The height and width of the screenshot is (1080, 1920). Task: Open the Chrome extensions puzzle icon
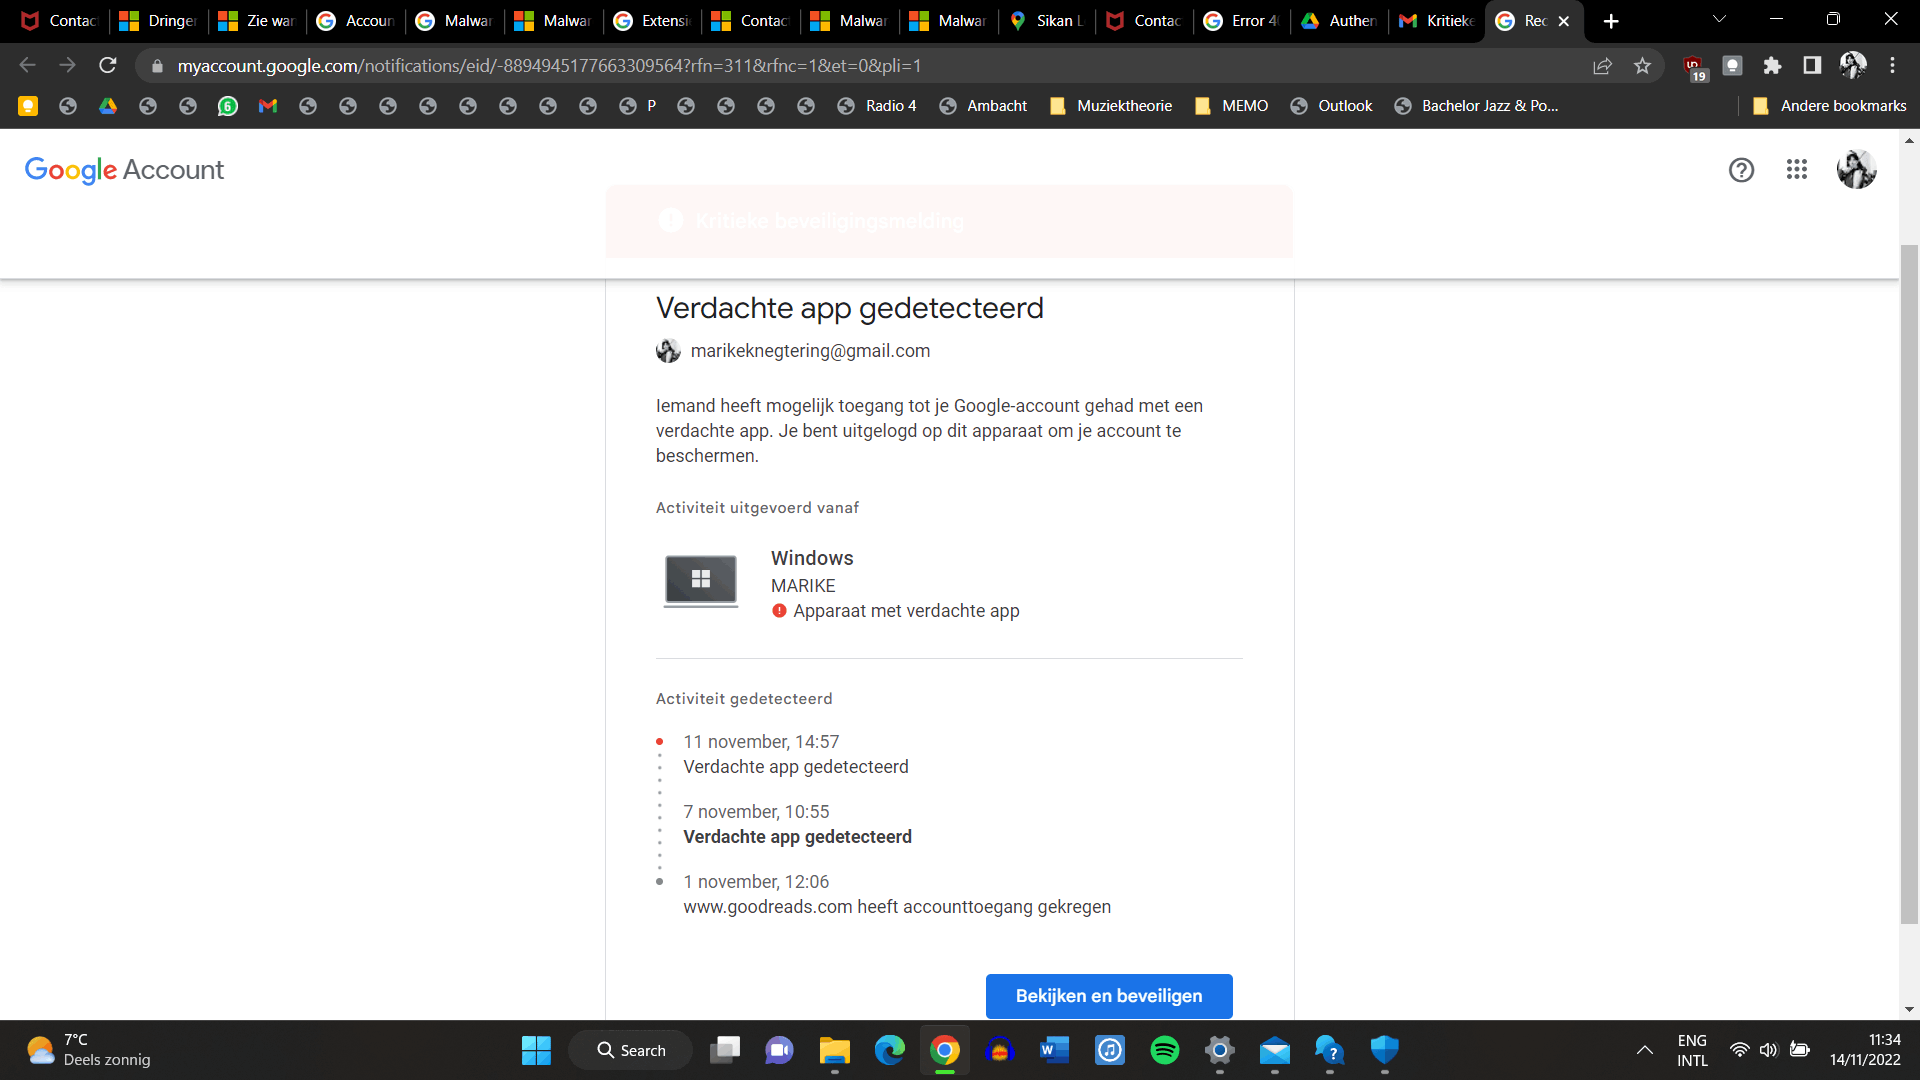[1772, 66]
